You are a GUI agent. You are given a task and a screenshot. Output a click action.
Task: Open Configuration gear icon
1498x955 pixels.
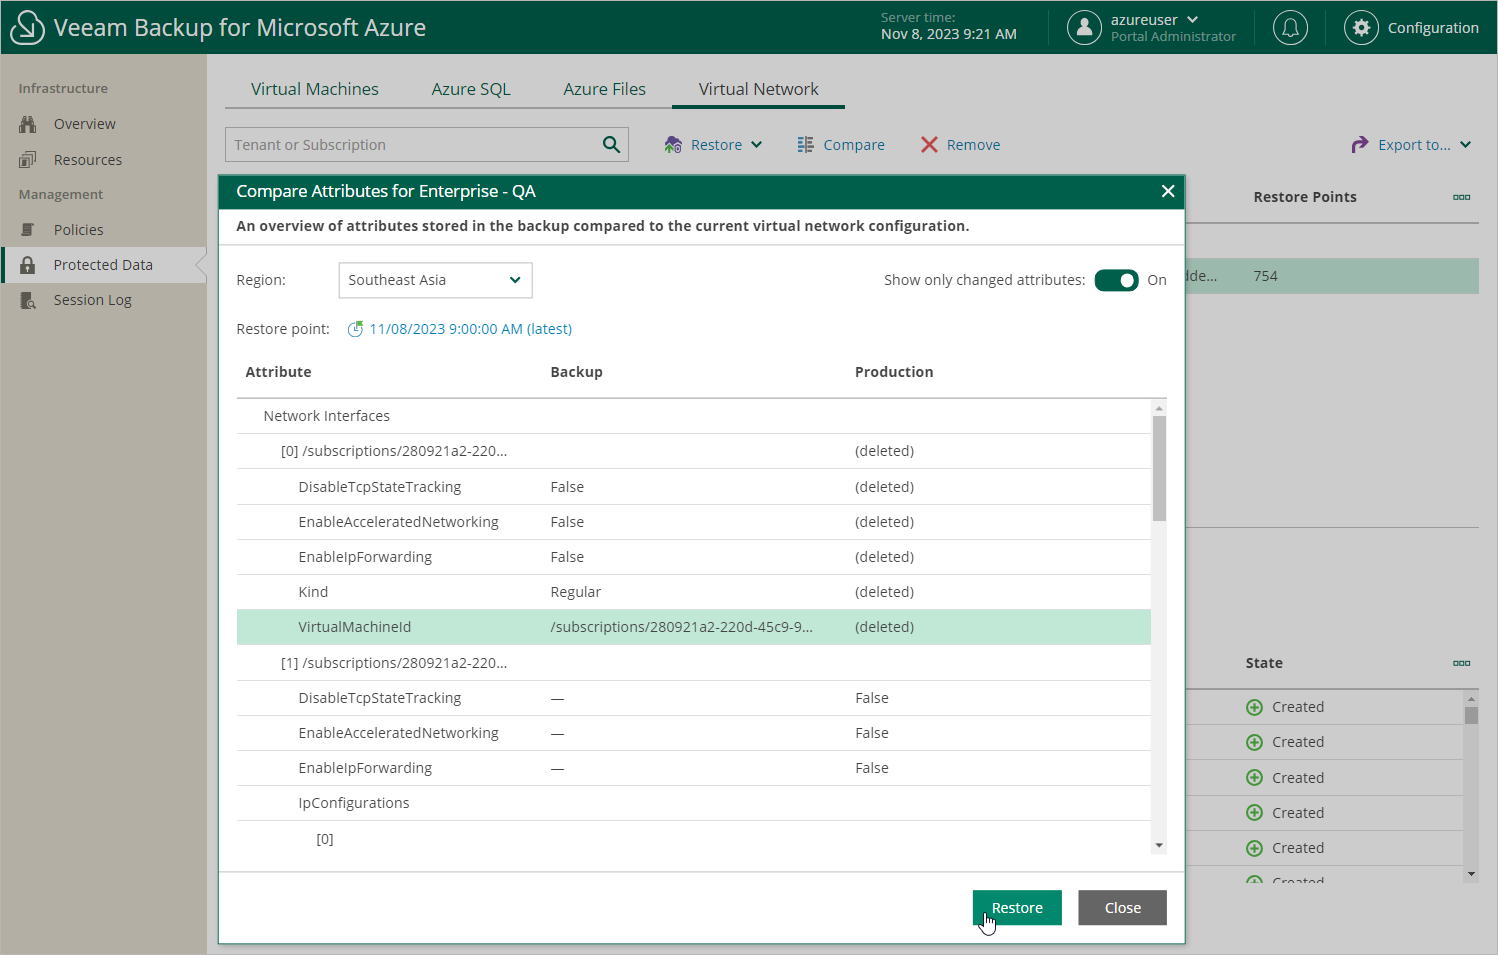coord(1361,28)
